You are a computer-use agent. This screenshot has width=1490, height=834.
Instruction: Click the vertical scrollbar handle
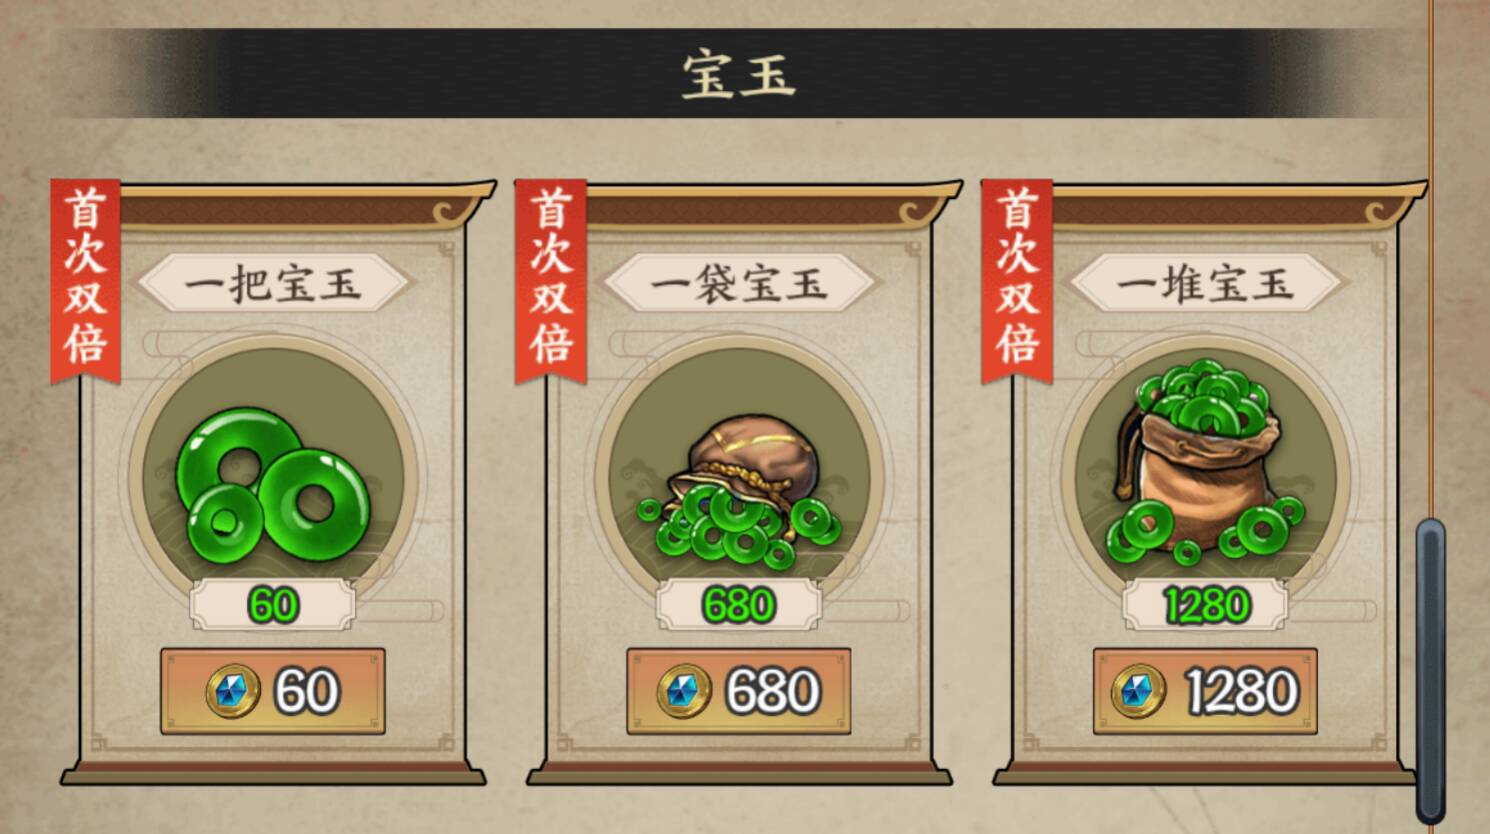[1431, 670]
